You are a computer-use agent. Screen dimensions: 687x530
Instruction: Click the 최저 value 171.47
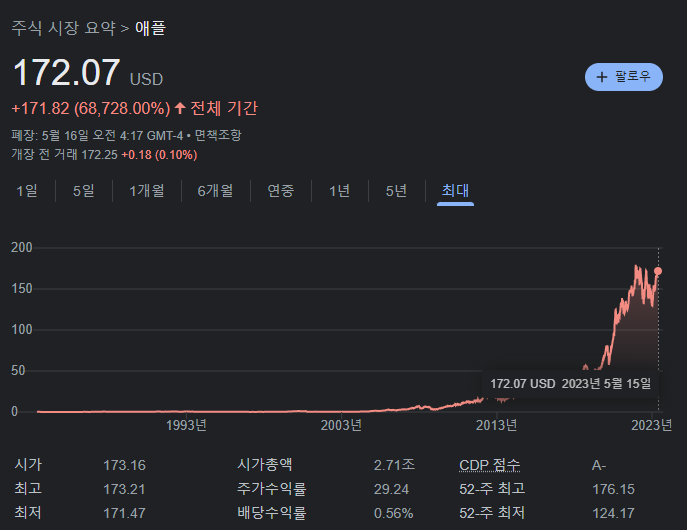point(124,513)
